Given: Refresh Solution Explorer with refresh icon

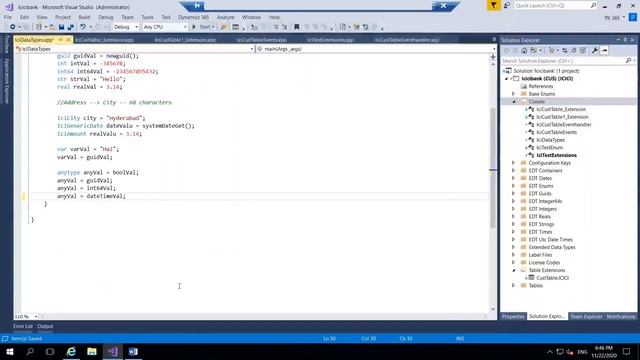Looking at the screenshot, I should pos(573,51).
